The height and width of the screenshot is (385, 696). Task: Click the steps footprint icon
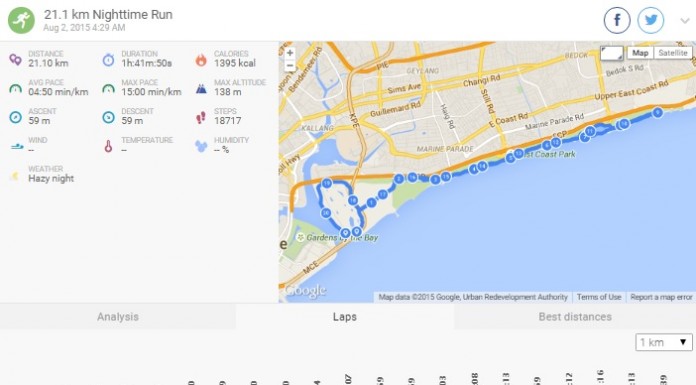coord(201,118)
